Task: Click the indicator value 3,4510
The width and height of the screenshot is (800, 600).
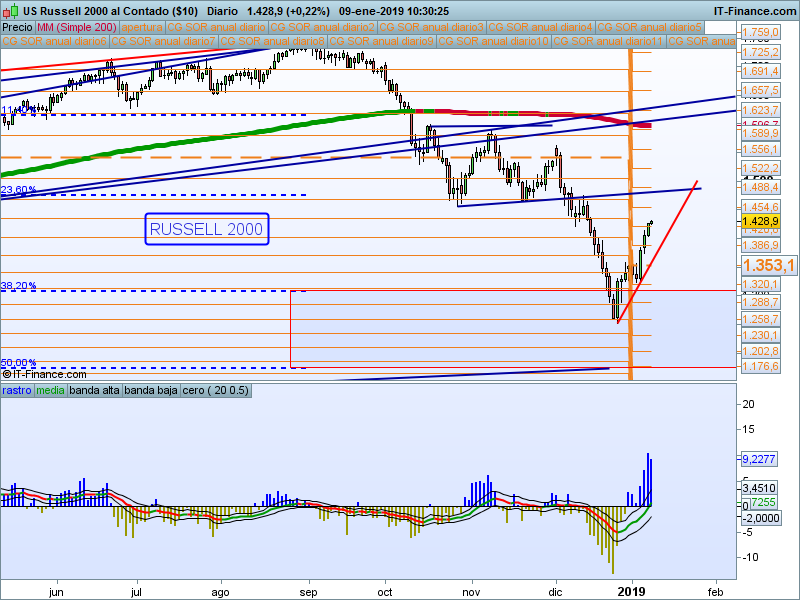Action: (x=759, y=488)
